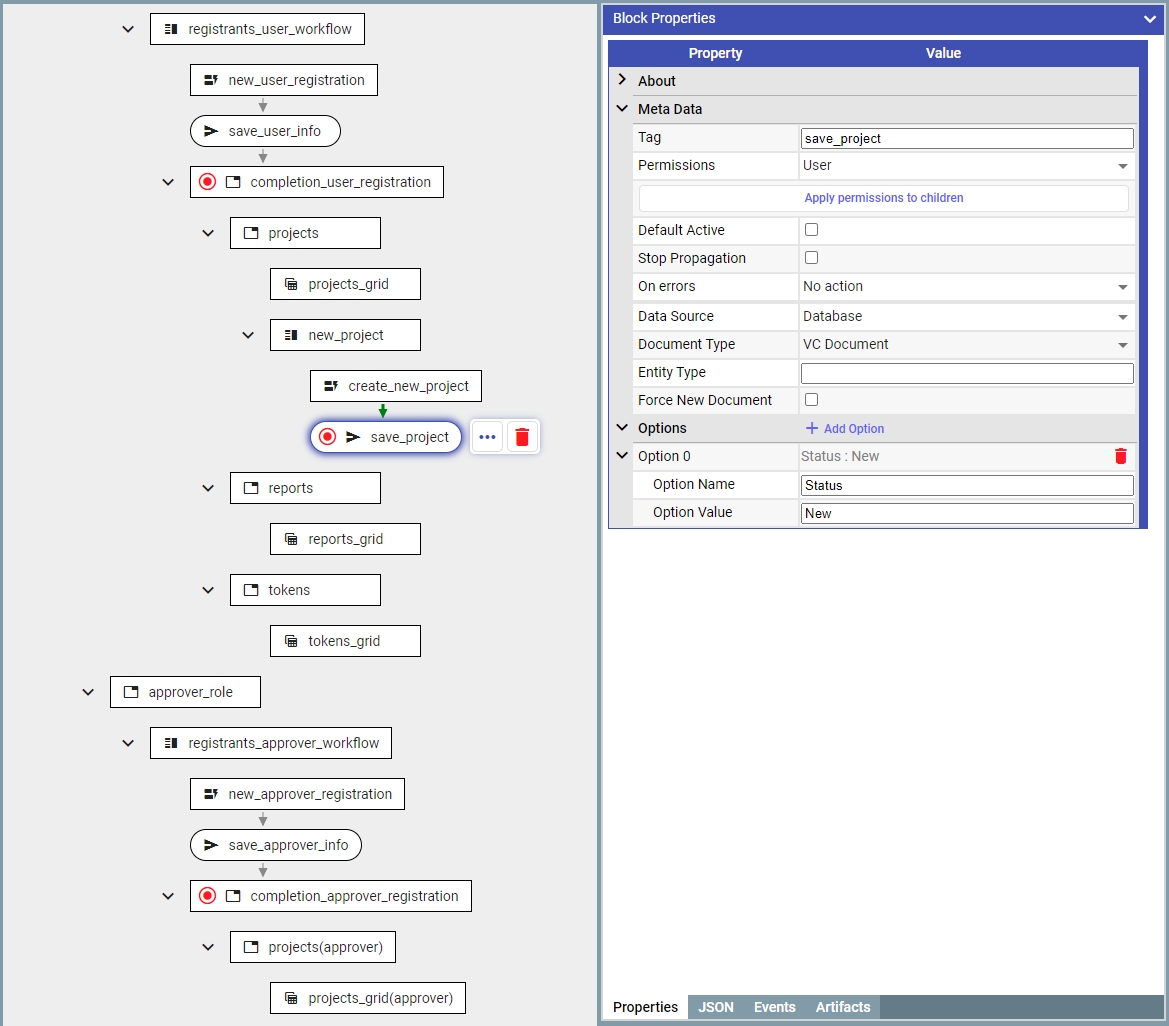
Task: Expand the About section
Action: point(622,80)
